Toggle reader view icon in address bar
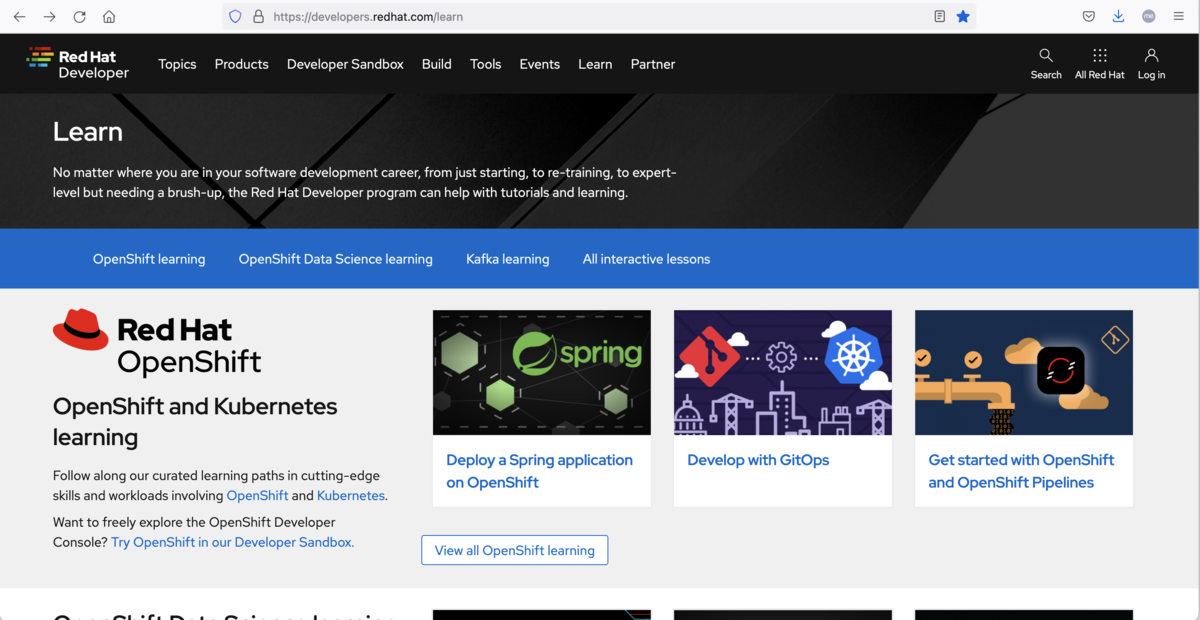The width and height of the screenshot is (1200, 620). (x=939, y=17)
